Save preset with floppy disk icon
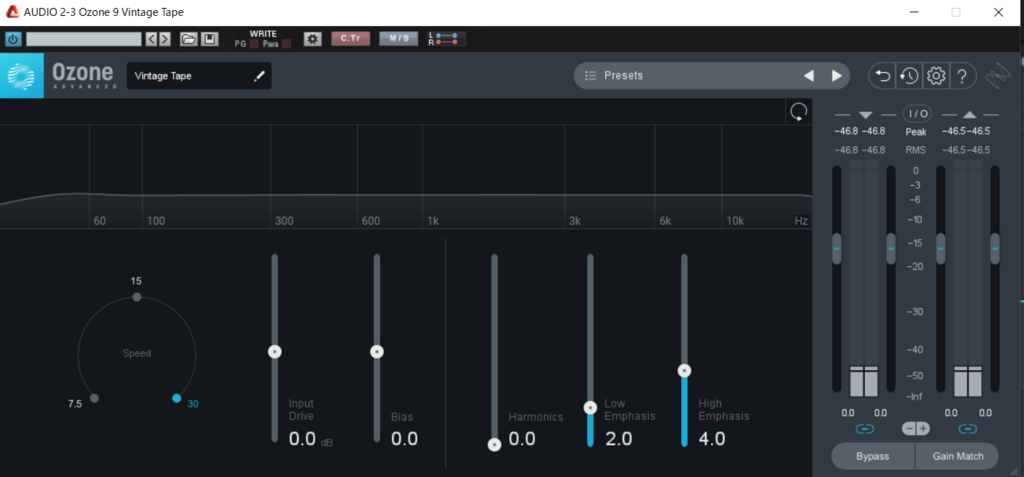1024x477 pixels. click(x=209, y=39)
